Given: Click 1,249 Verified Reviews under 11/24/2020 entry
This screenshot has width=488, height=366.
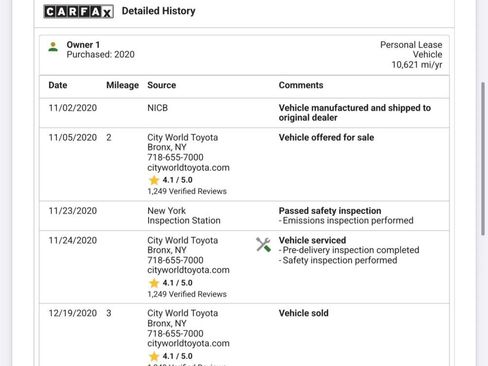Looking at the screenshot, I should [187, 294].
